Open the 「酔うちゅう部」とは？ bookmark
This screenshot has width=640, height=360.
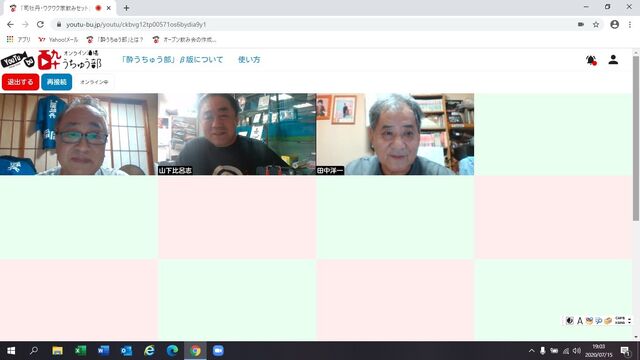115,40
